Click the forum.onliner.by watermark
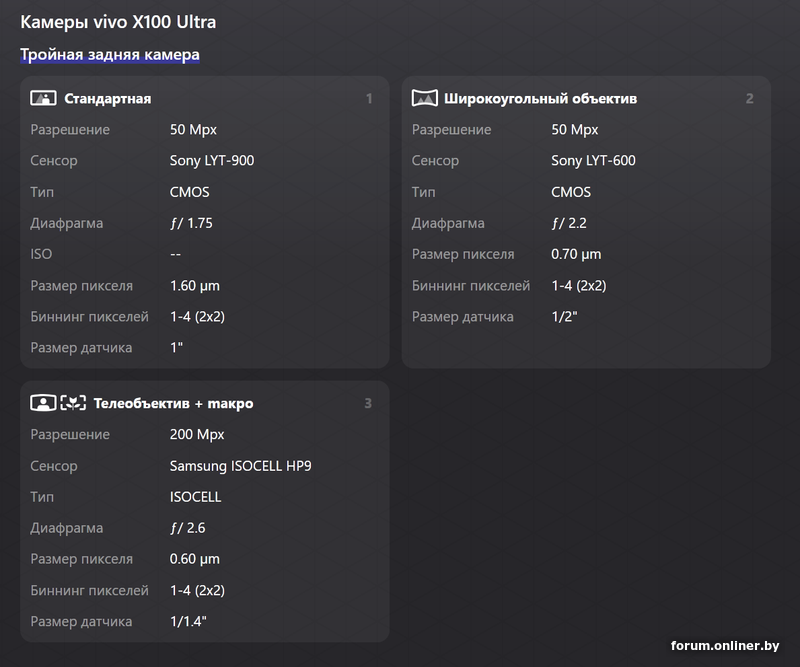The width and height of the screenshot is (800, 667). tap(725, 646)
